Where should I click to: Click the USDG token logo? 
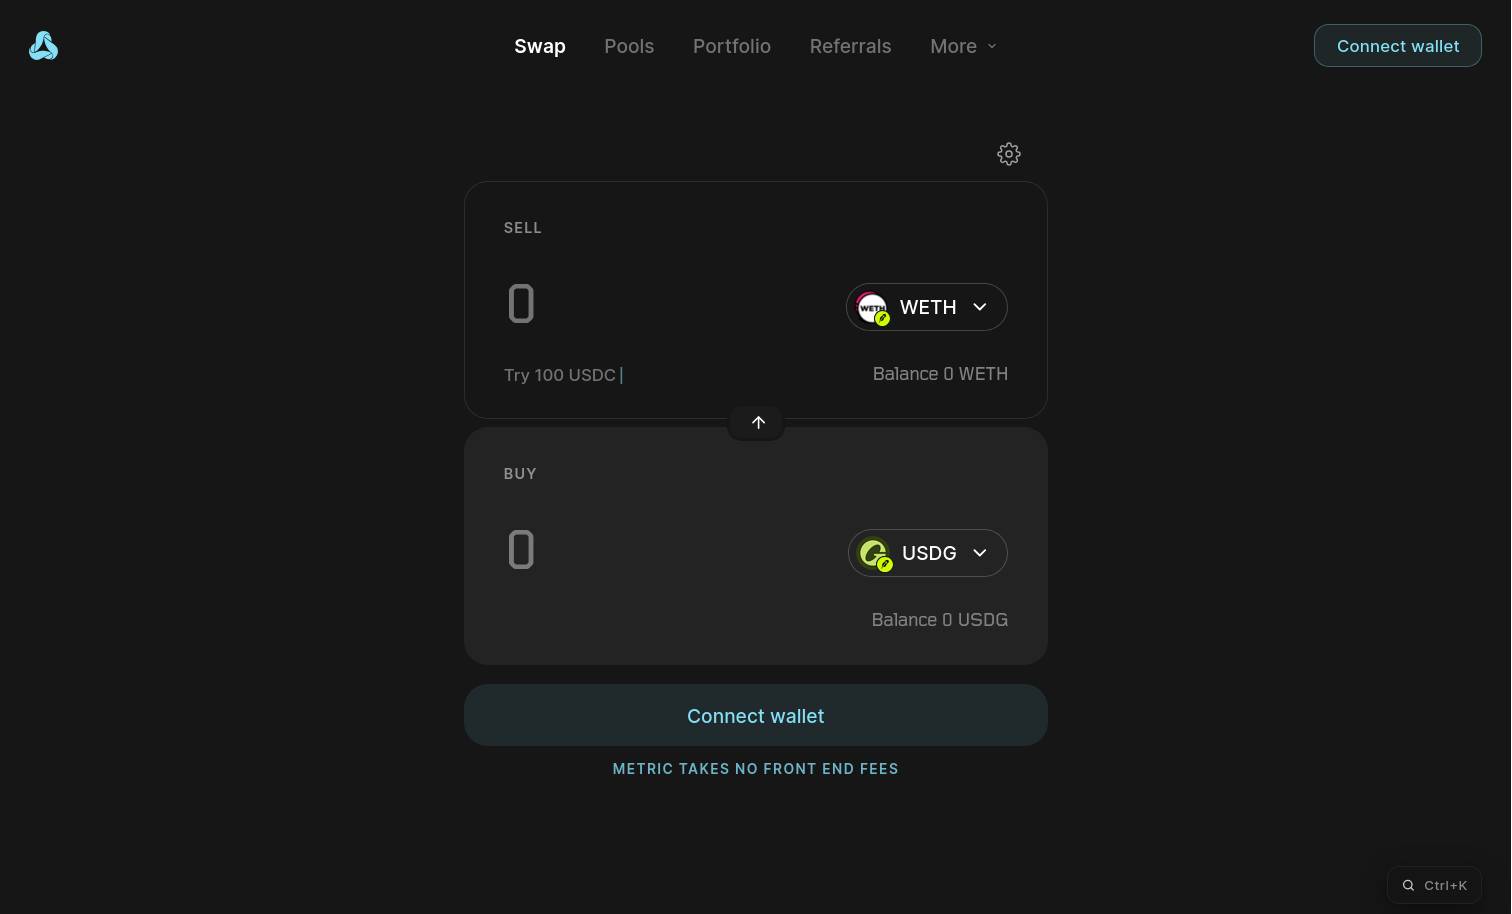tap(875, 553)
